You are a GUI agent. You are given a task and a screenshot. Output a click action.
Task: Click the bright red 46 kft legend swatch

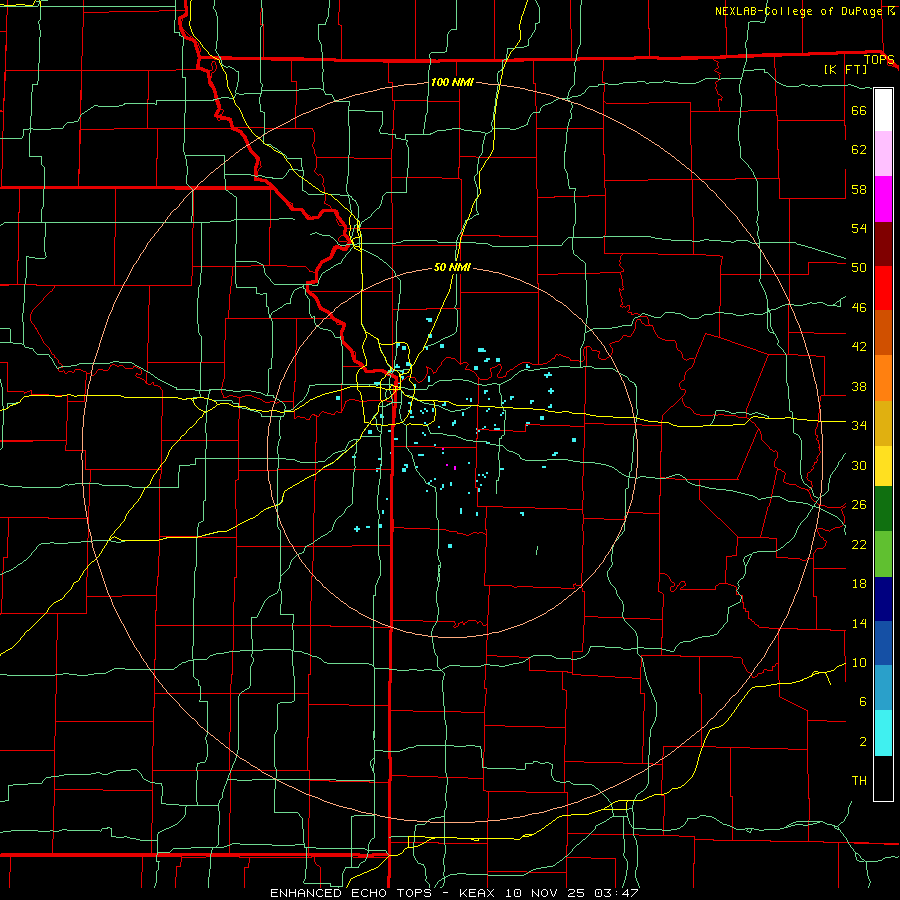click(x=883, y=288)
